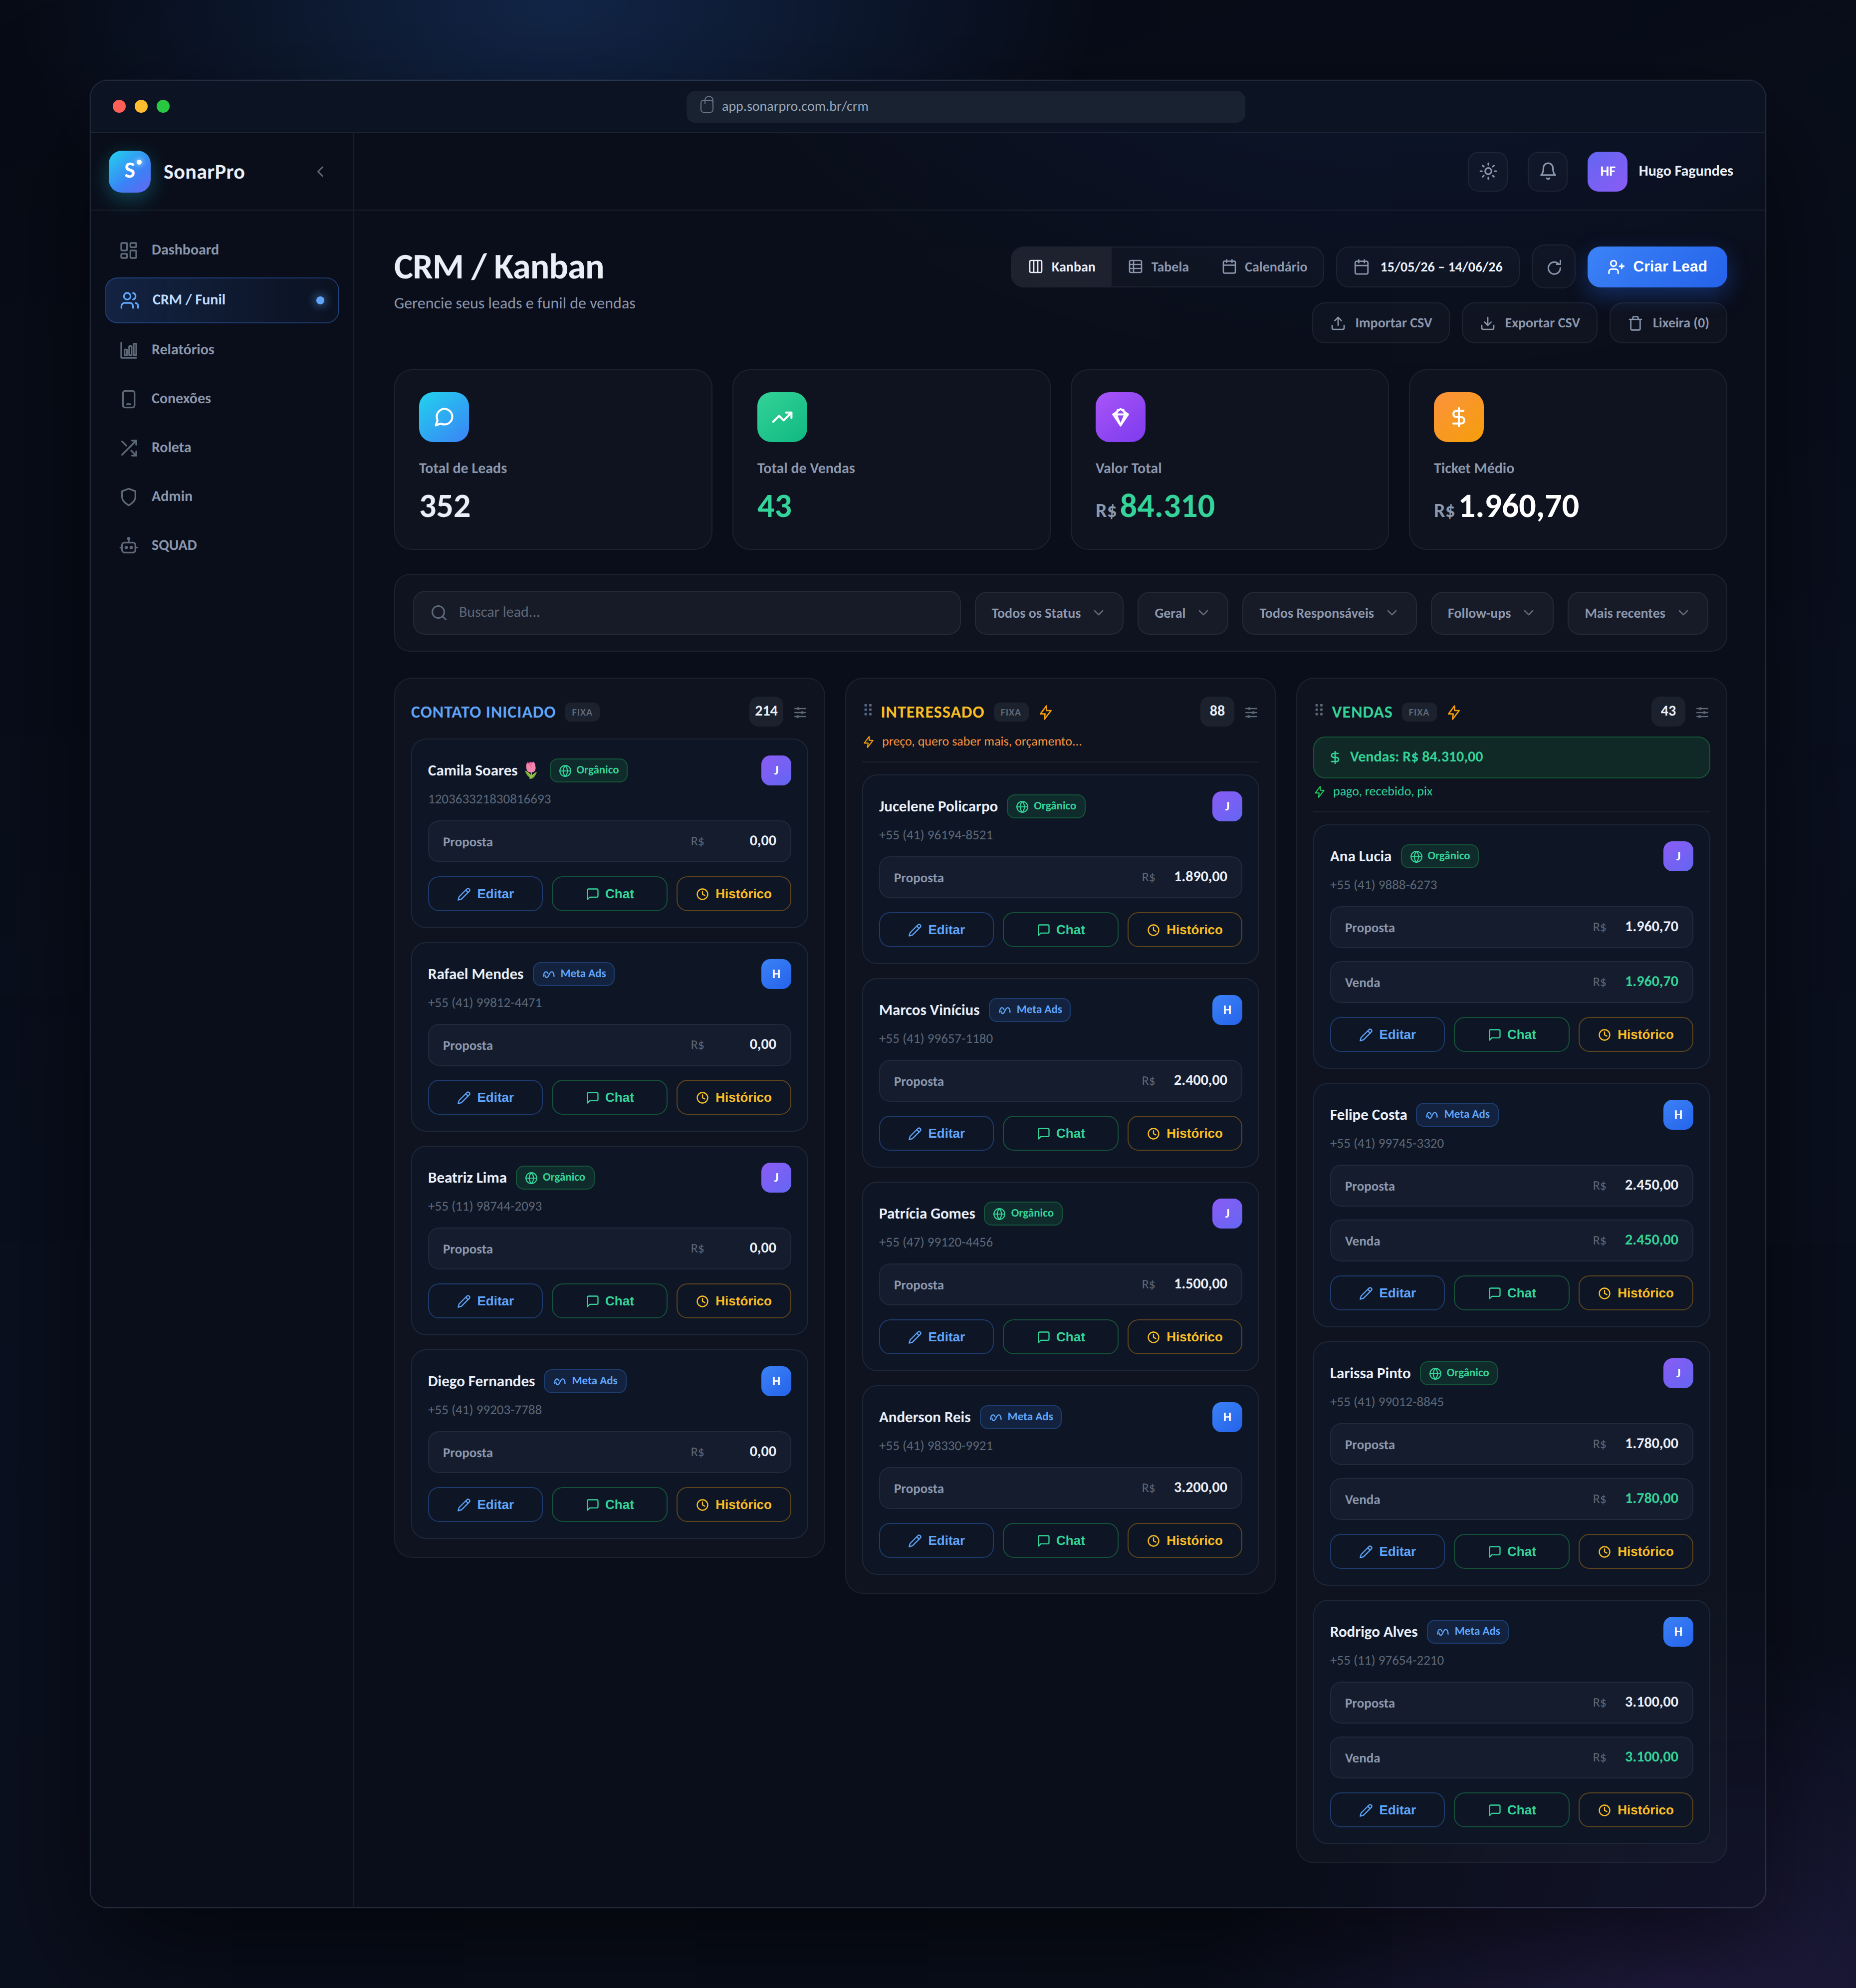Click the Total de Leads chat-bubble icon
The image size is (1856, 1988).
pyautogui.click(x=444, y=417)
